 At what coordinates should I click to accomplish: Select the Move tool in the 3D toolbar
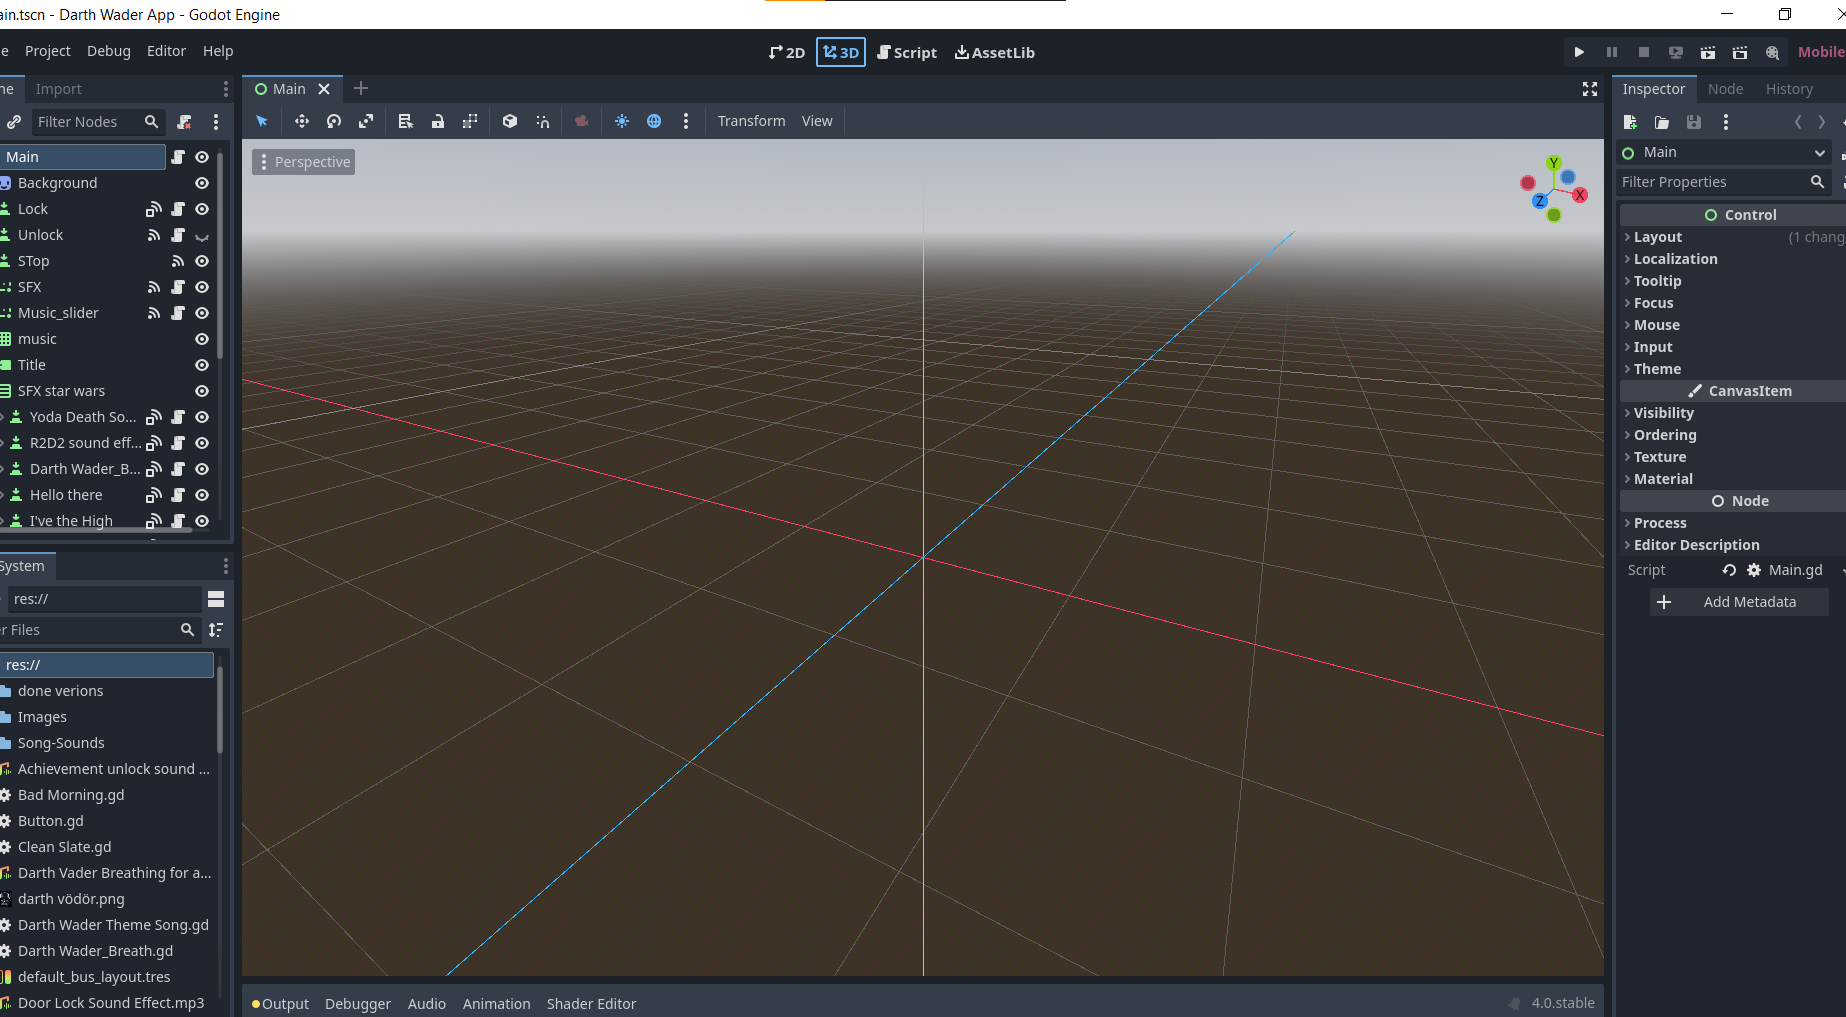302,121
